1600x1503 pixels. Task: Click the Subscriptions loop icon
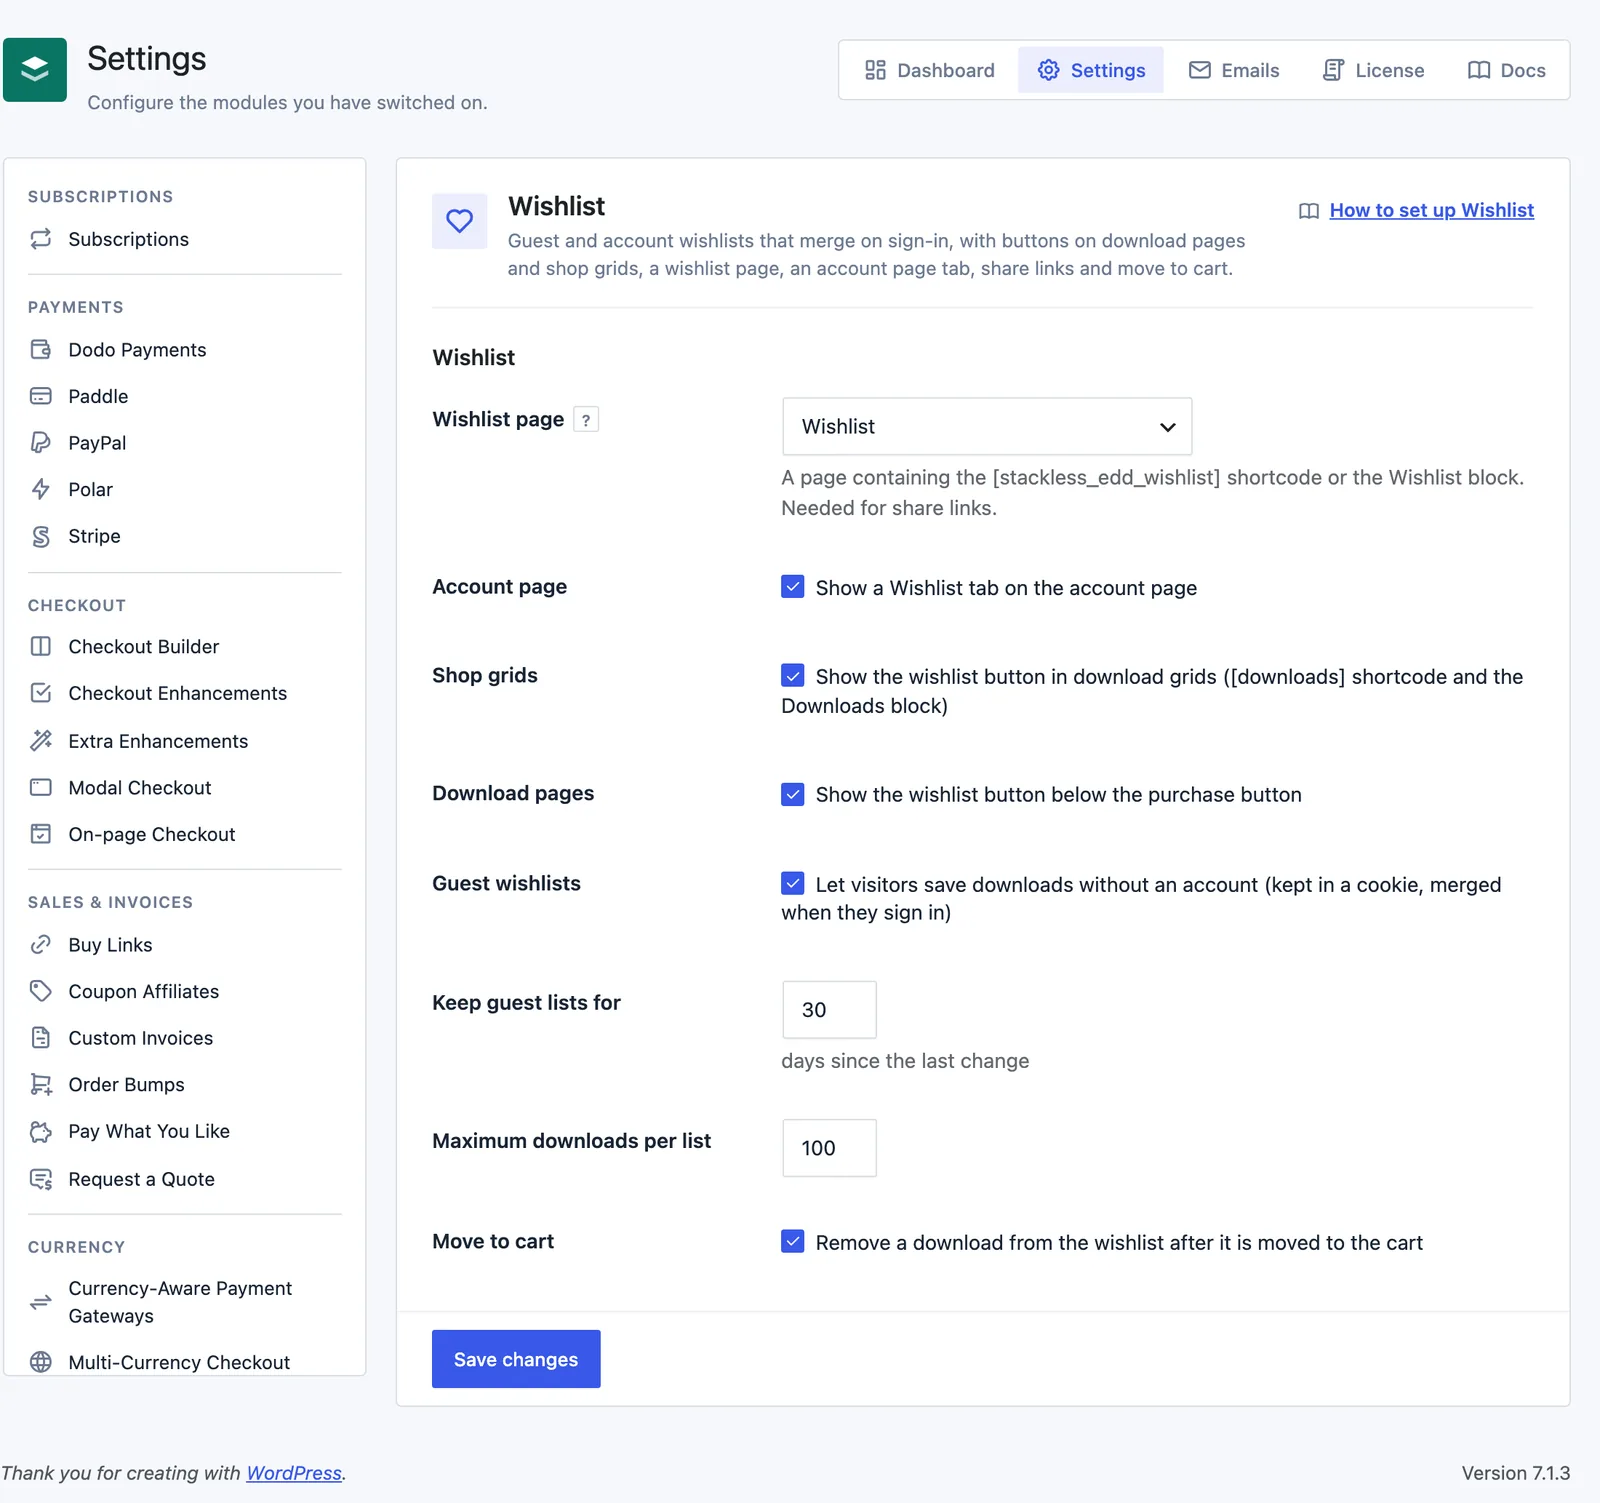[41, 239]
